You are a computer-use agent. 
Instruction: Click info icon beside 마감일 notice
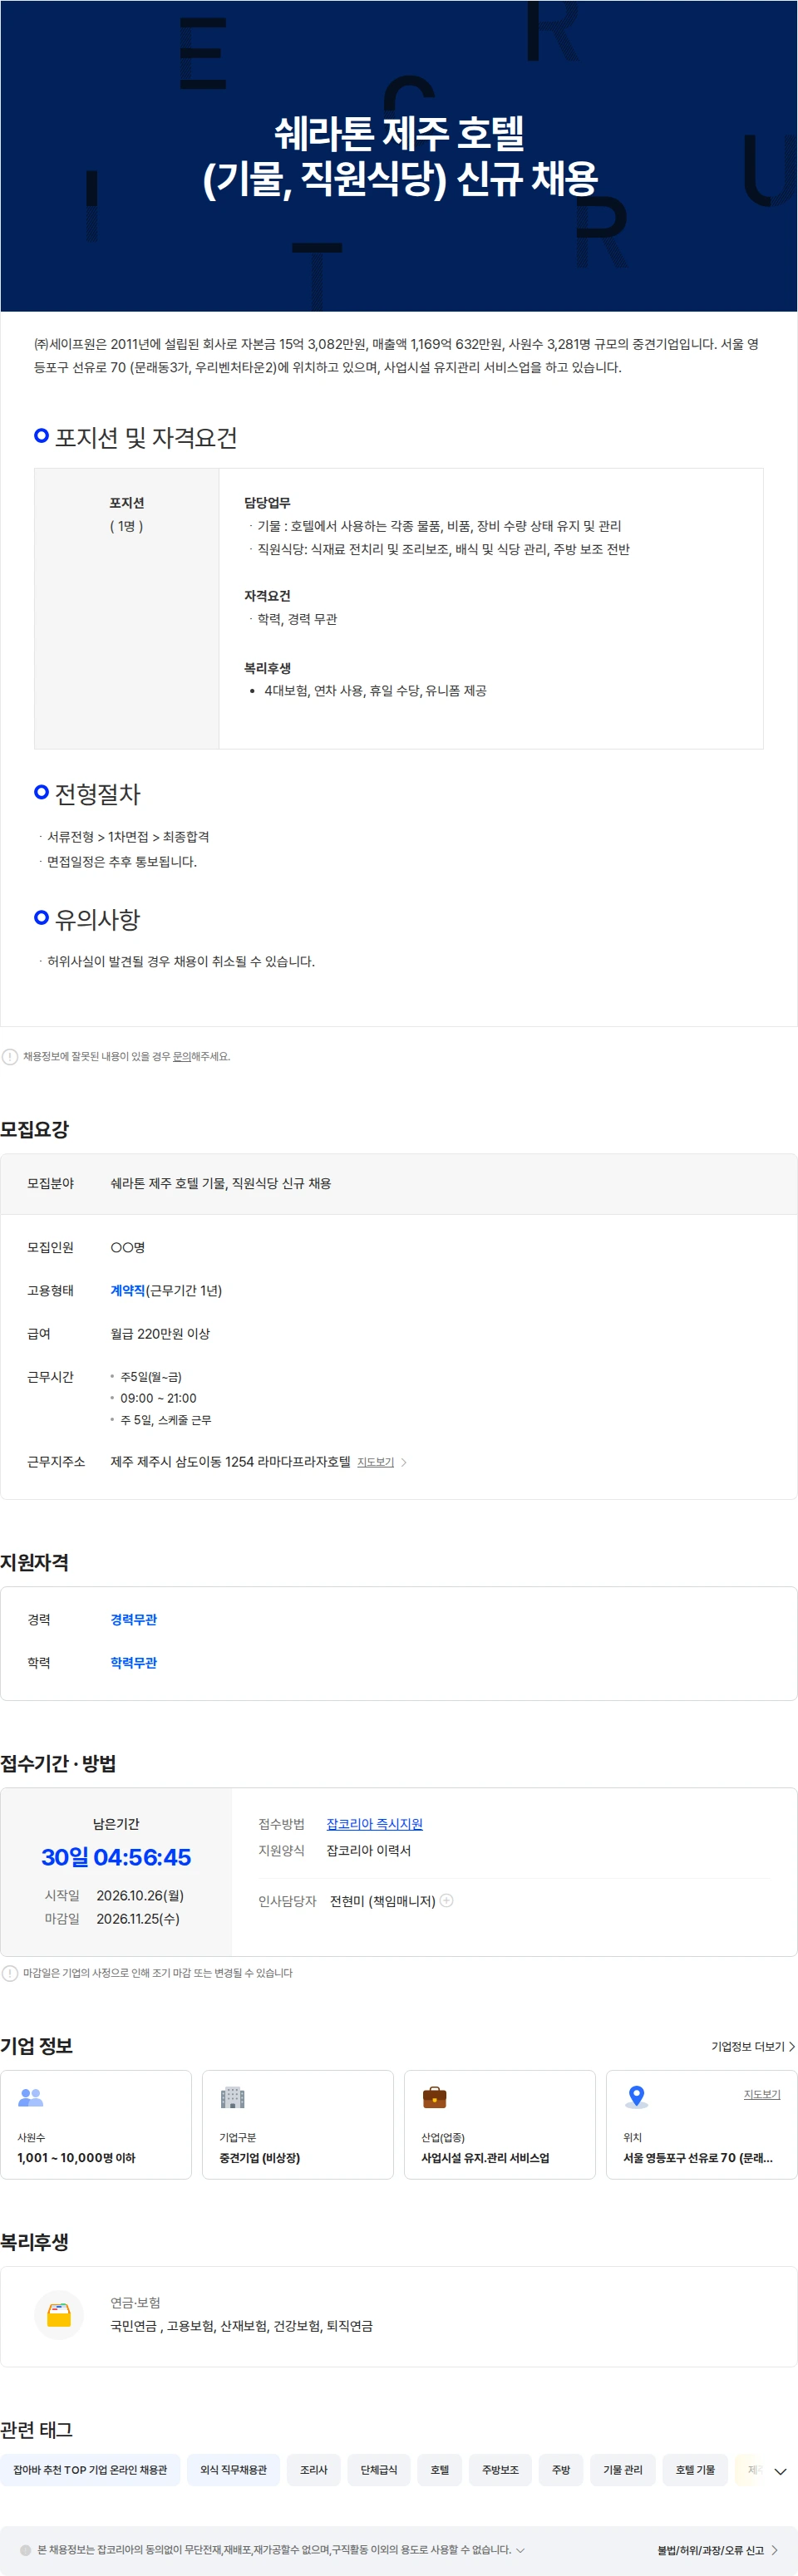click(x=10, y=1973)
